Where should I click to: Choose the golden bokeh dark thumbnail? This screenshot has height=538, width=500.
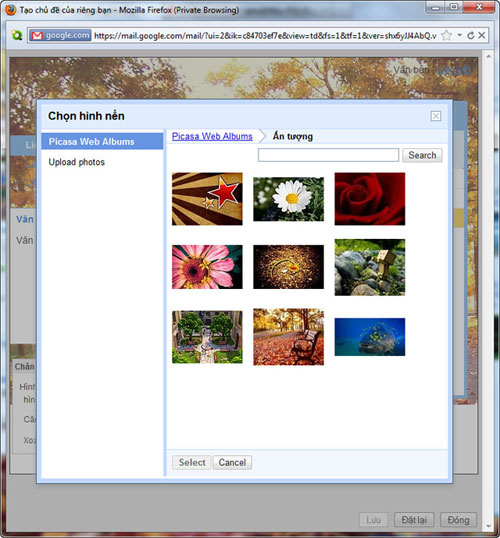pyautogui.click(x=288, y=267)
